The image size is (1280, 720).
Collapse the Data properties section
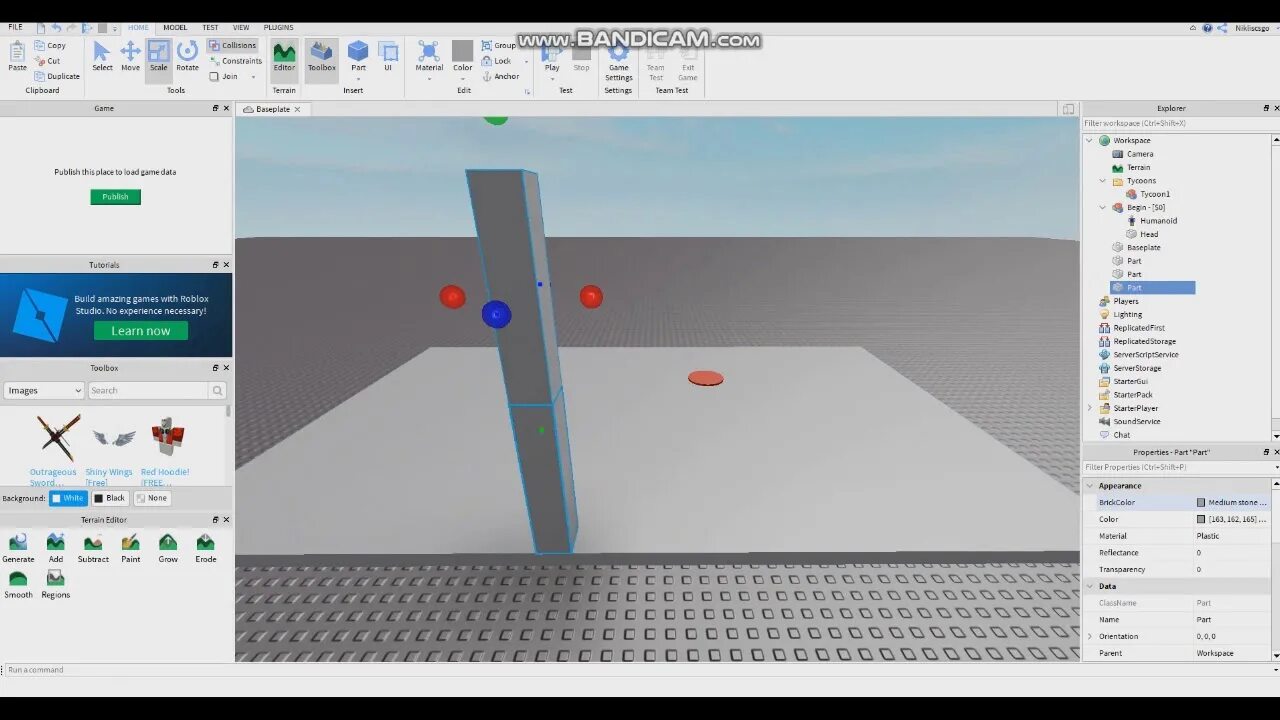coord(1090,586)
